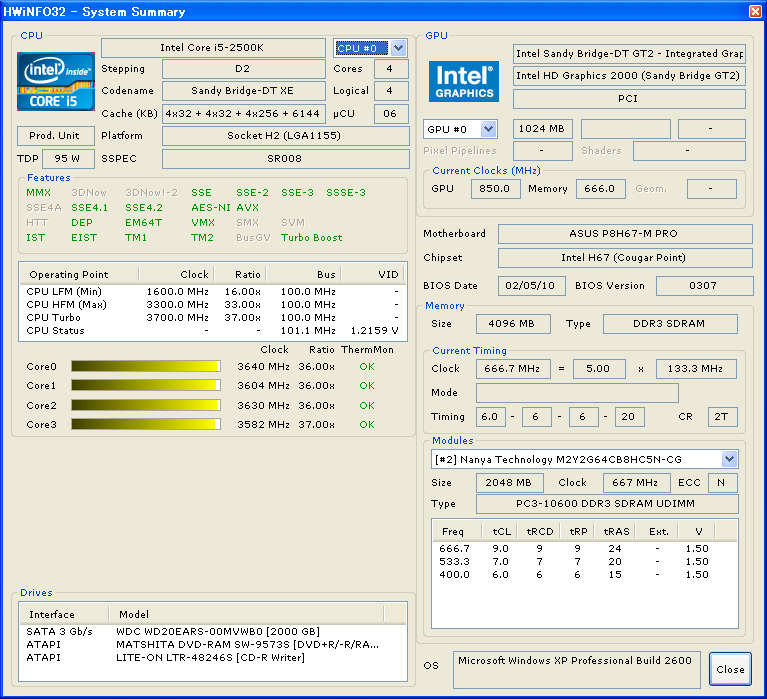The height and width of the screenshot is (699, 767).
Task: Click the Core2 usage bar
Action: 146,405
